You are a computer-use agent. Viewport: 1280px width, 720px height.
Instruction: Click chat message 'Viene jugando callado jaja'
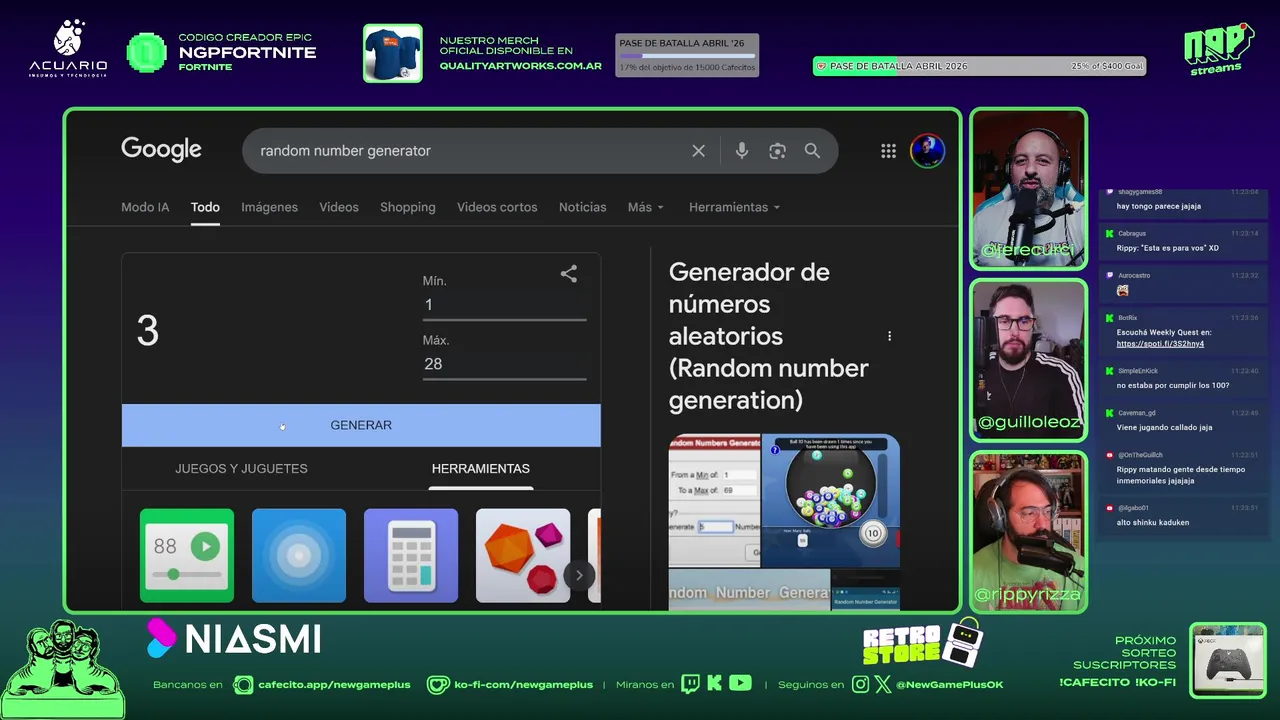pyautogui.click(x=1164, y=427)
